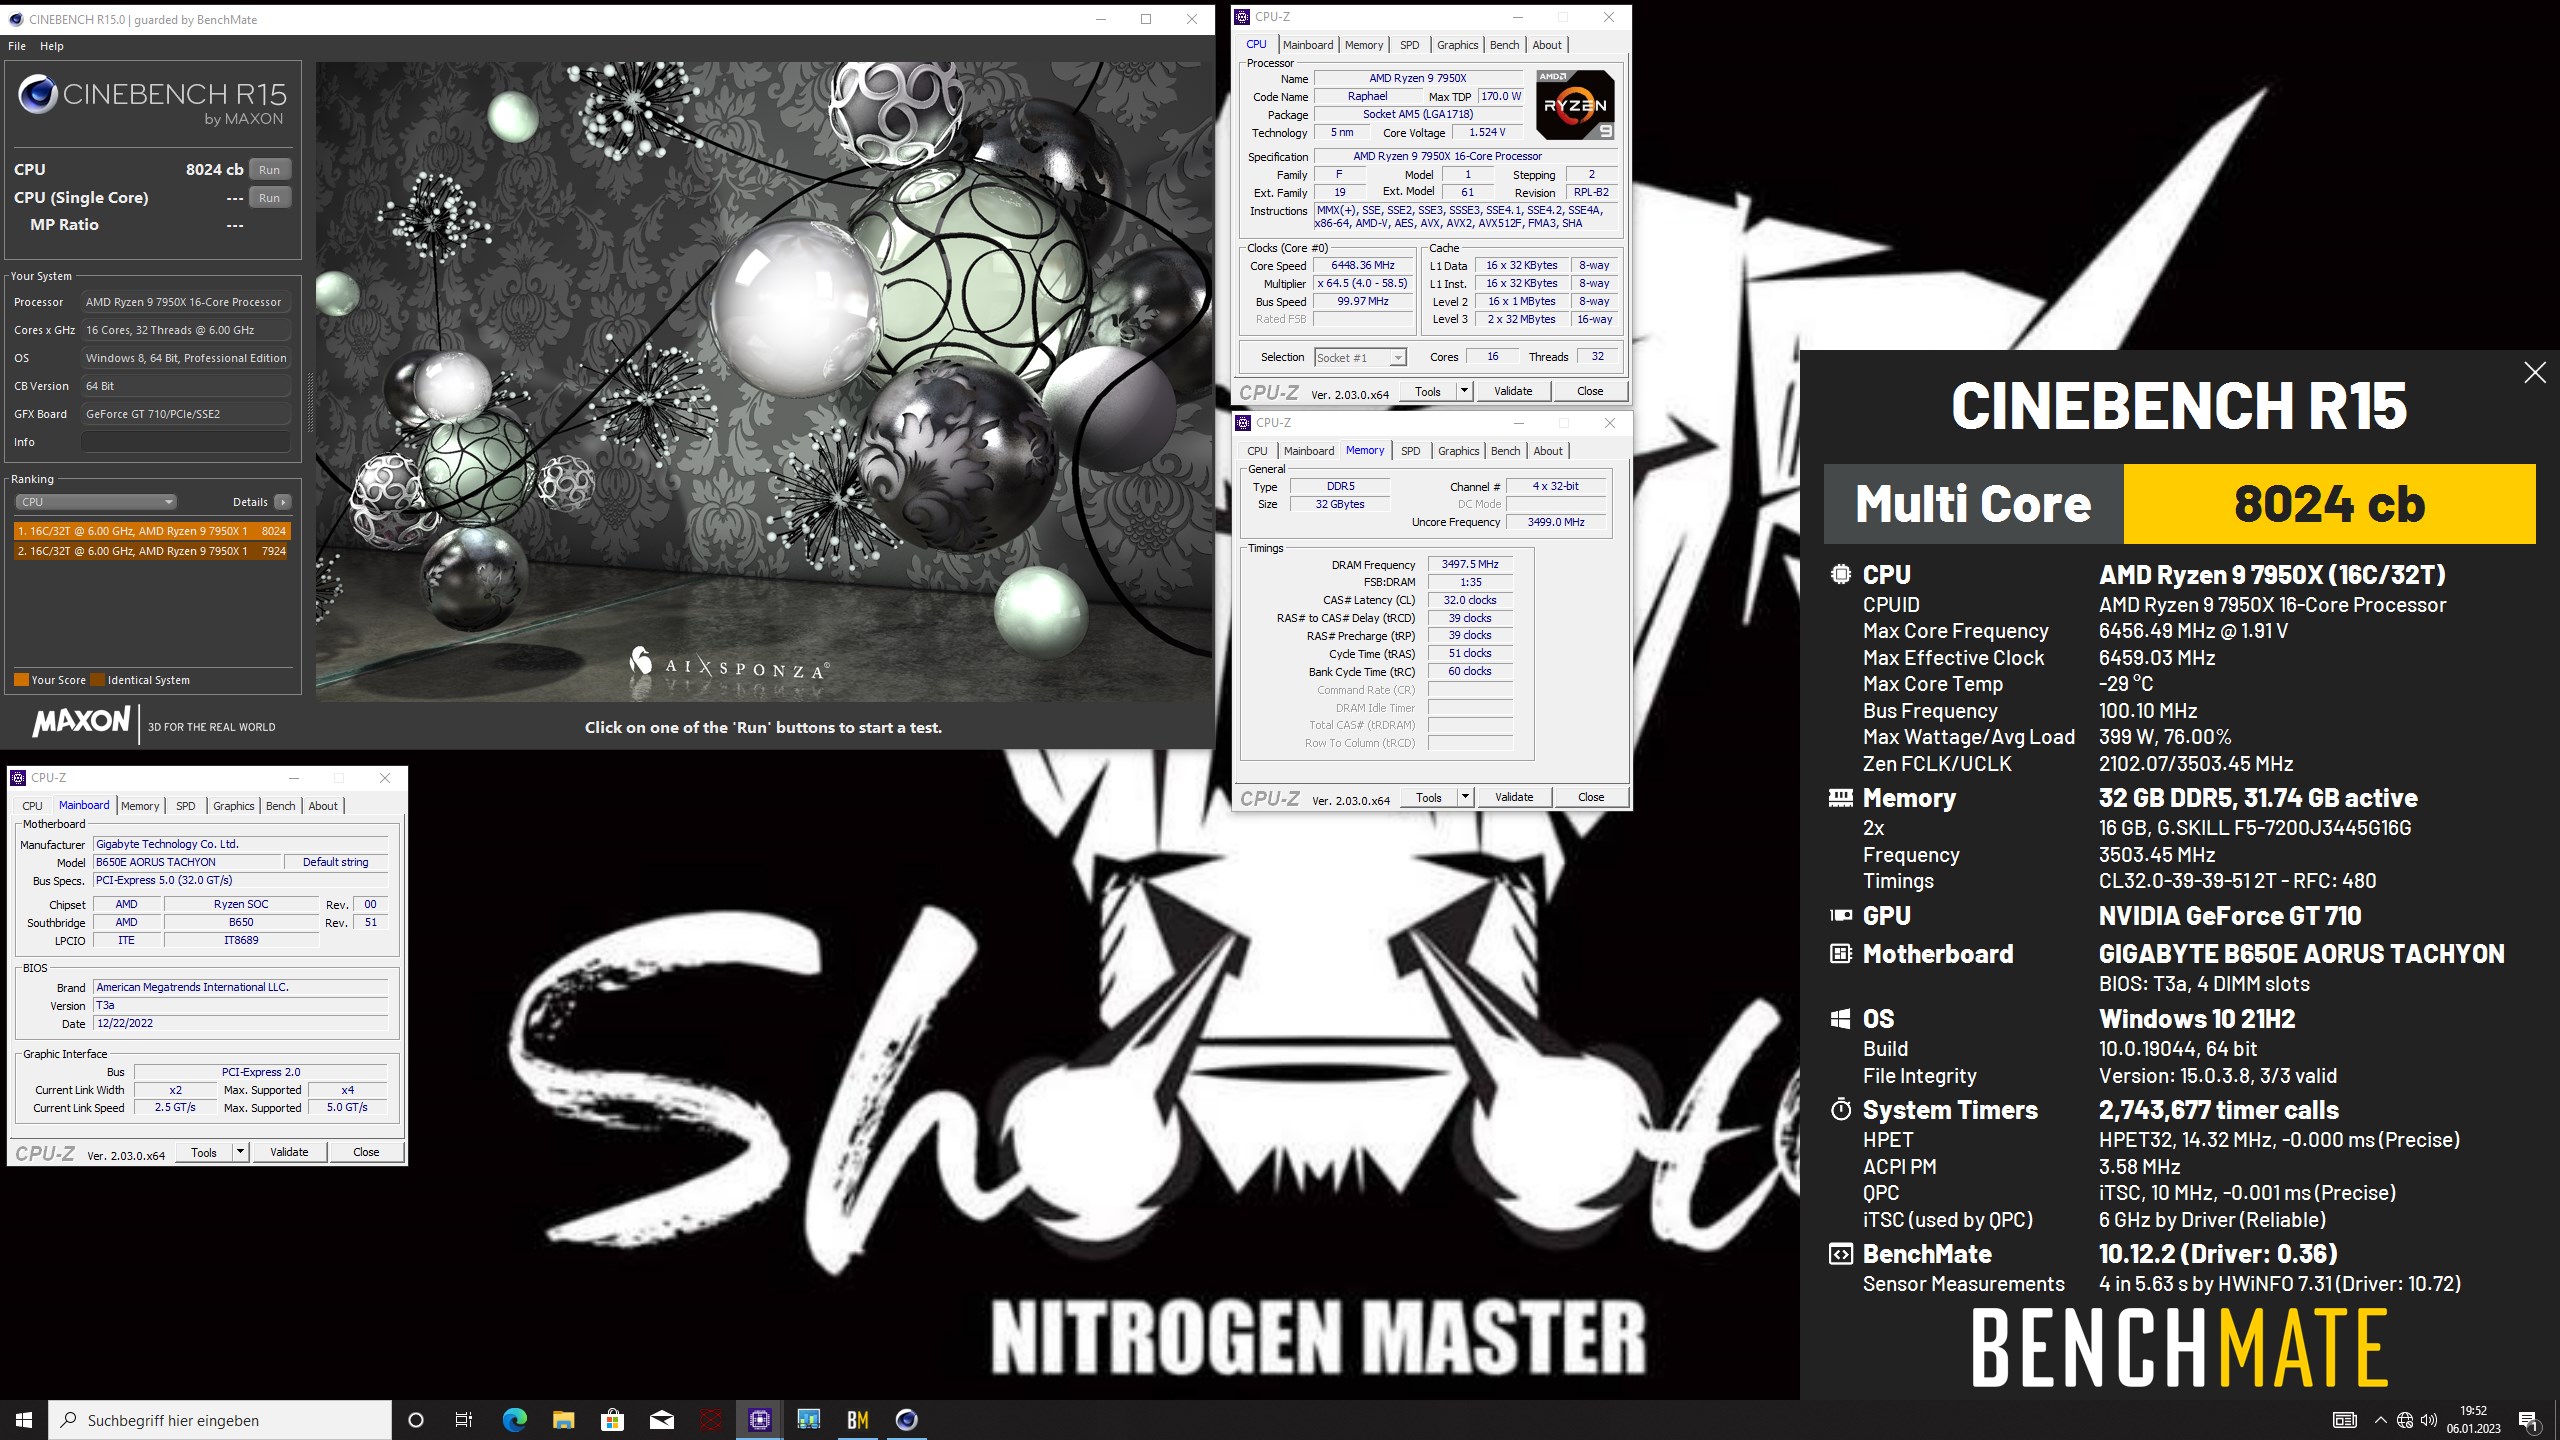Open Bench tab in CPU-Z Memory window
The height and width of the screenshot is (1440, 2560).
(1505, 451)
